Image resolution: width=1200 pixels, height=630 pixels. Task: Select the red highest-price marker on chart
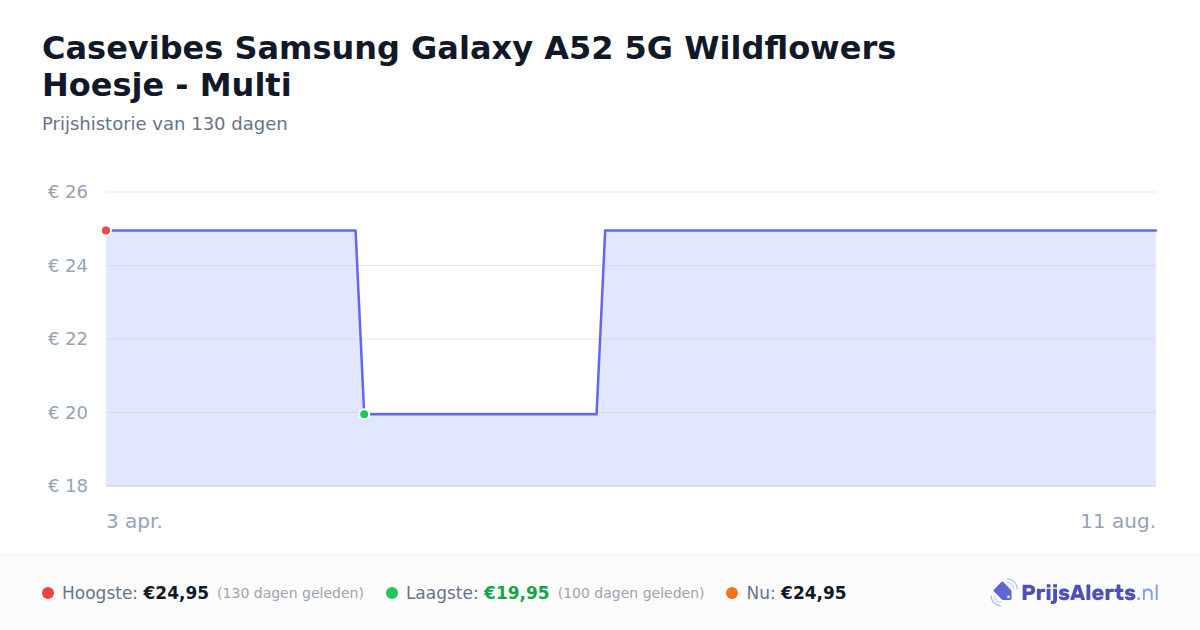106,230
